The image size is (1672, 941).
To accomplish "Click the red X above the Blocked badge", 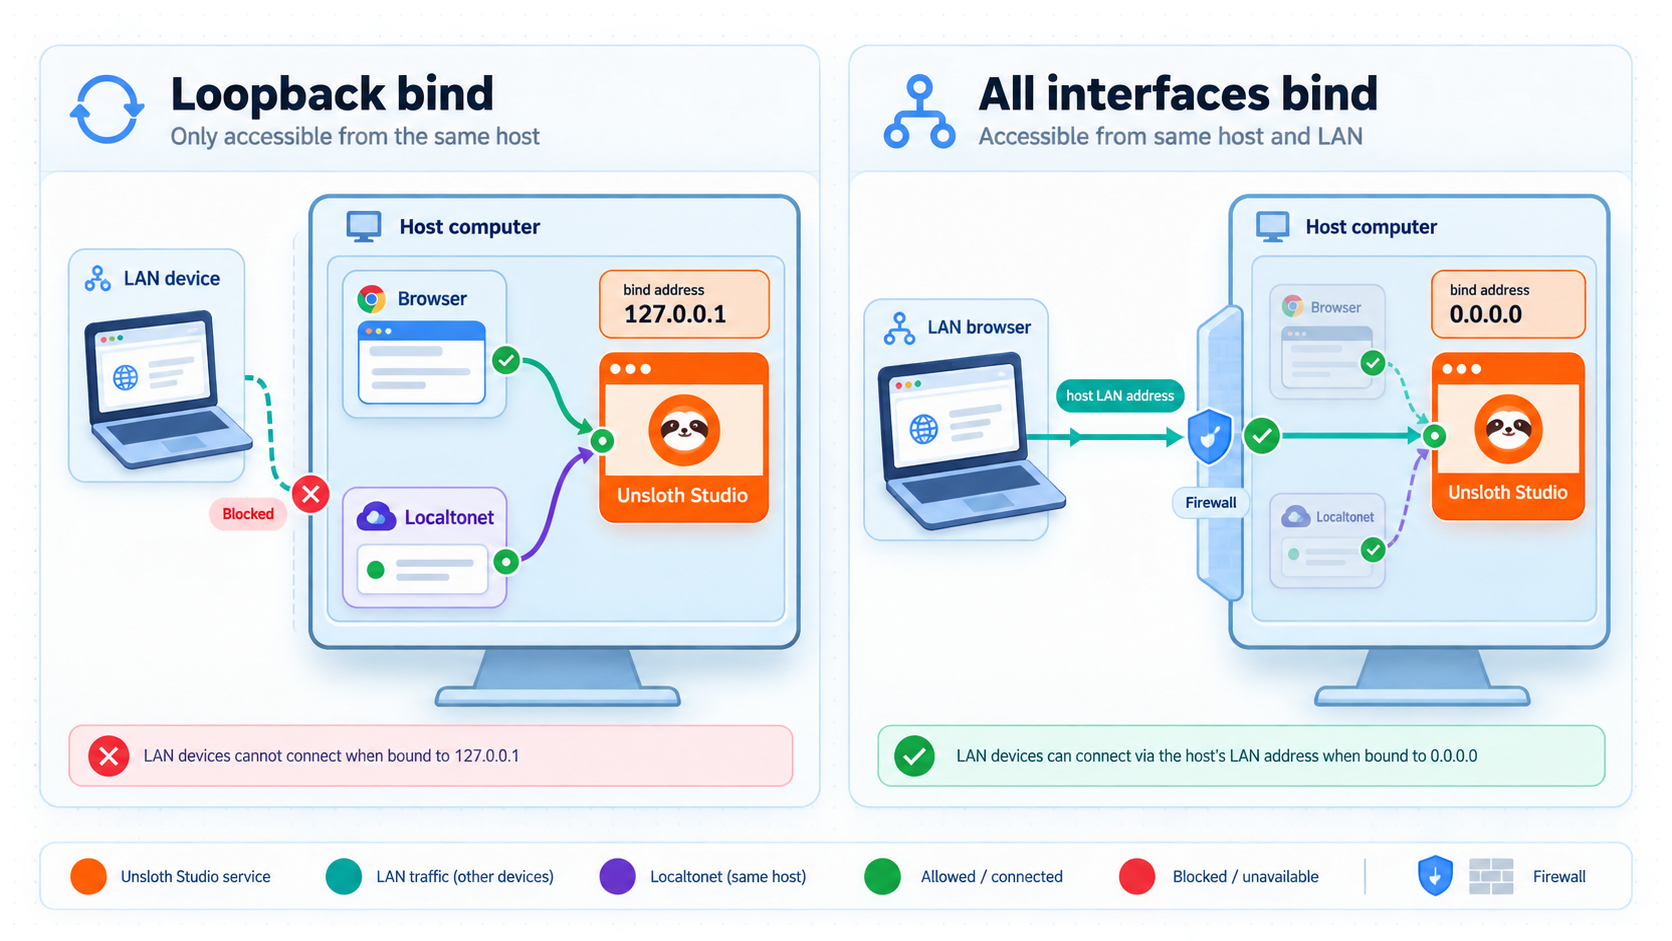I will pyautogui.click(x=311, y=493).
